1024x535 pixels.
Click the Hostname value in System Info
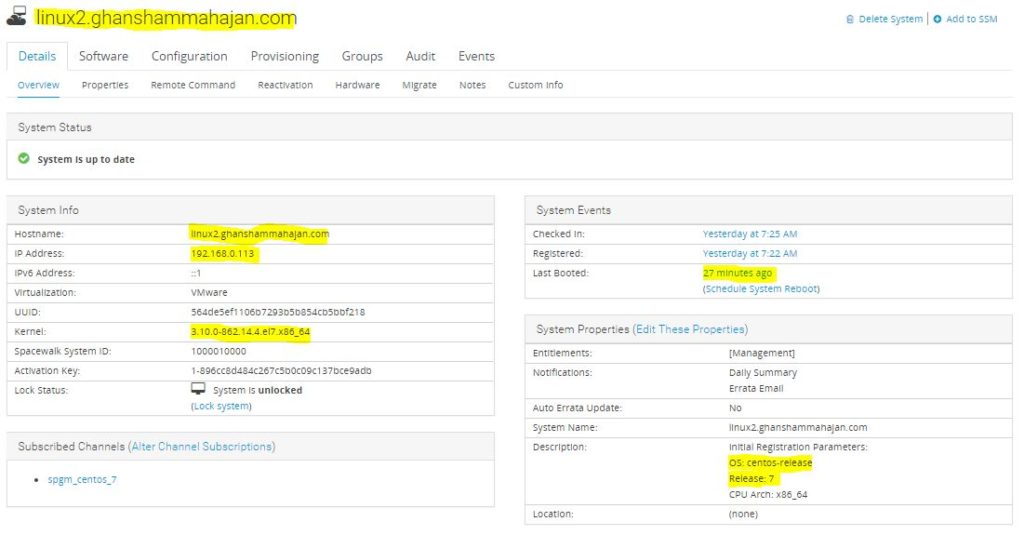pyautogui.click(x=259, y=234)
